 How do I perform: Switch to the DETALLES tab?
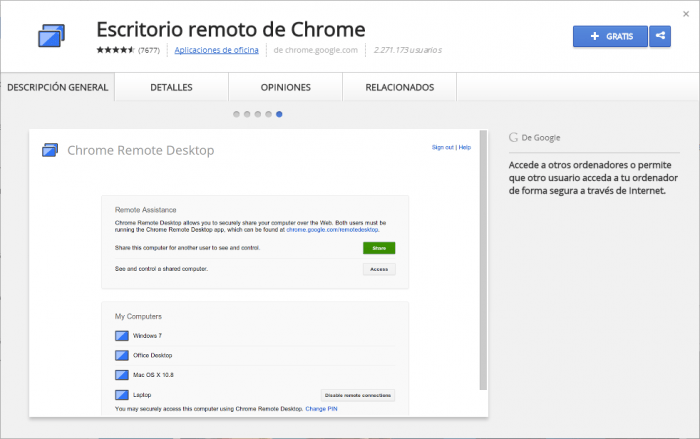pyautogui.click(x=171, y=87)
